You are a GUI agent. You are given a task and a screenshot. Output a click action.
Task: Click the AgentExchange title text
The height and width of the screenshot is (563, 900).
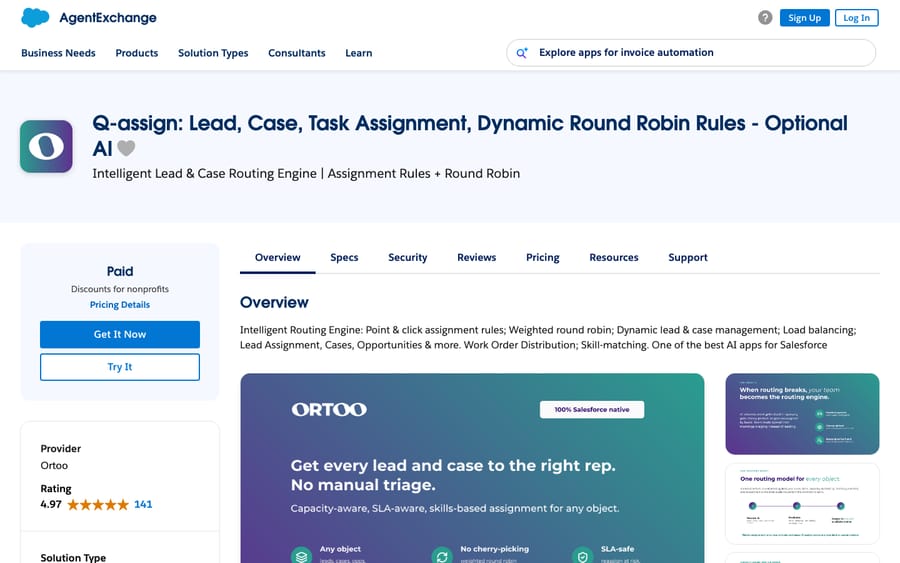point(108,18)
